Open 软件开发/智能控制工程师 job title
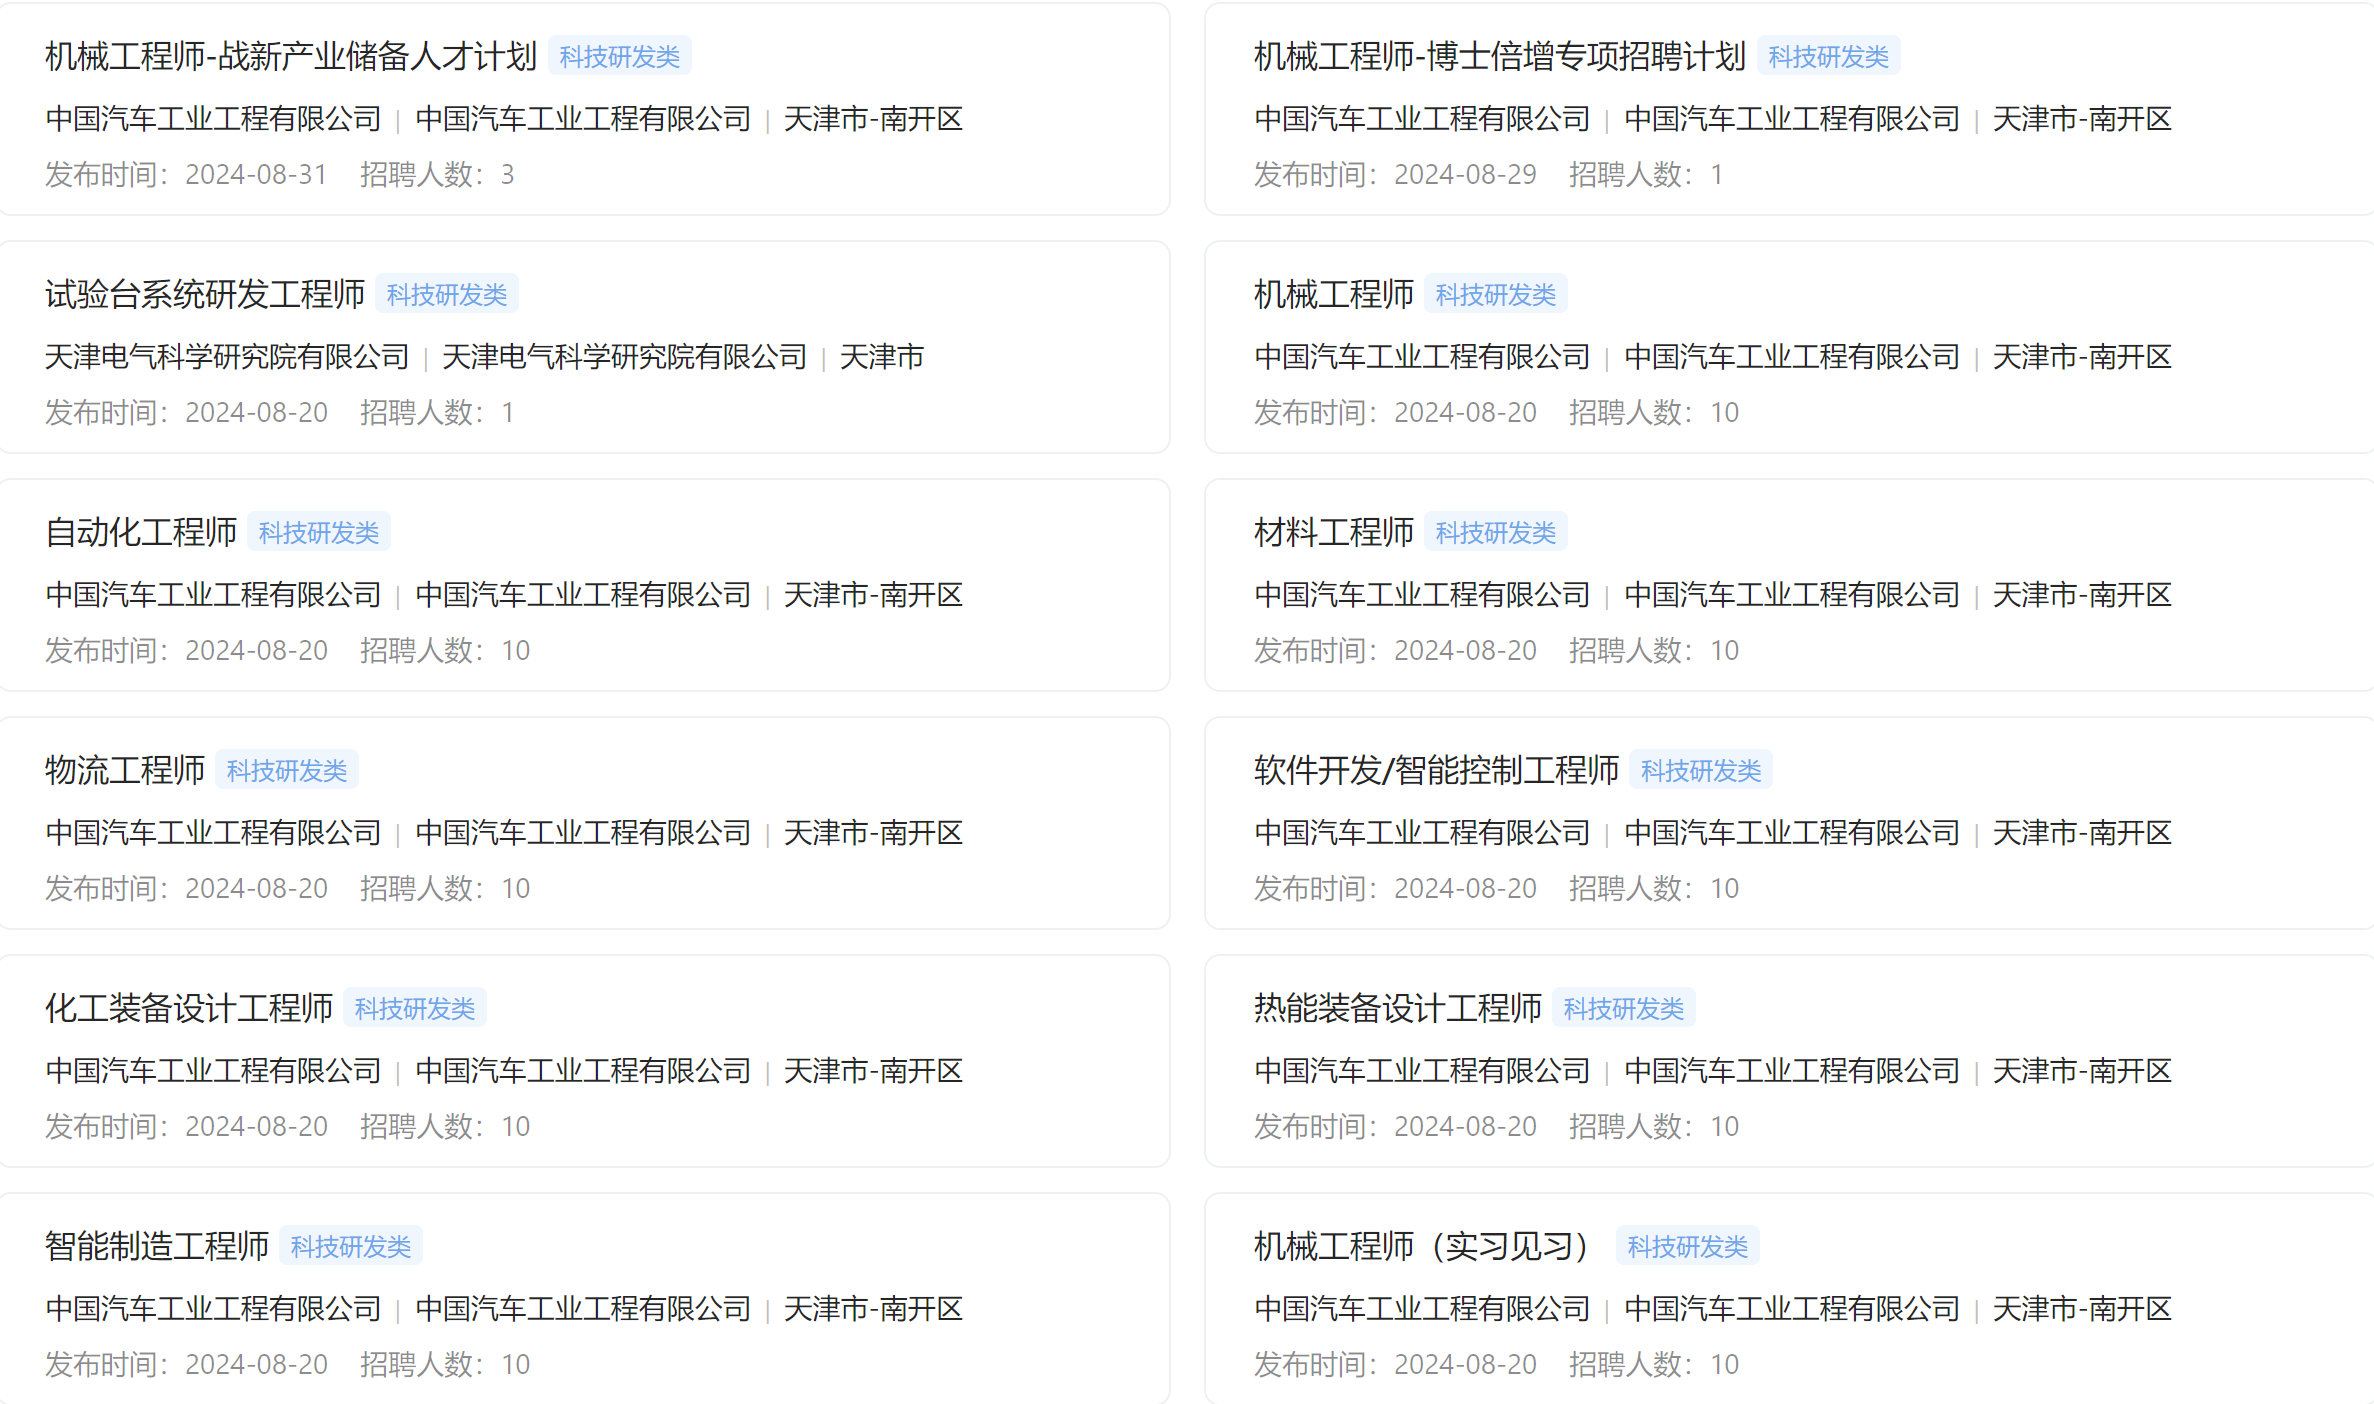 [1436, 771]
